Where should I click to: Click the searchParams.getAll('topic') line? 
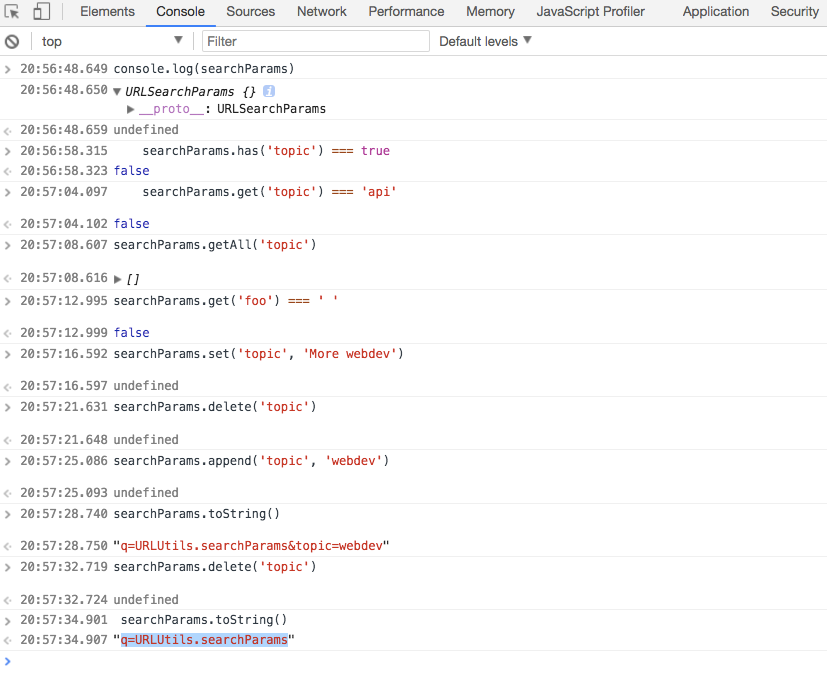[x=215, y=245]
